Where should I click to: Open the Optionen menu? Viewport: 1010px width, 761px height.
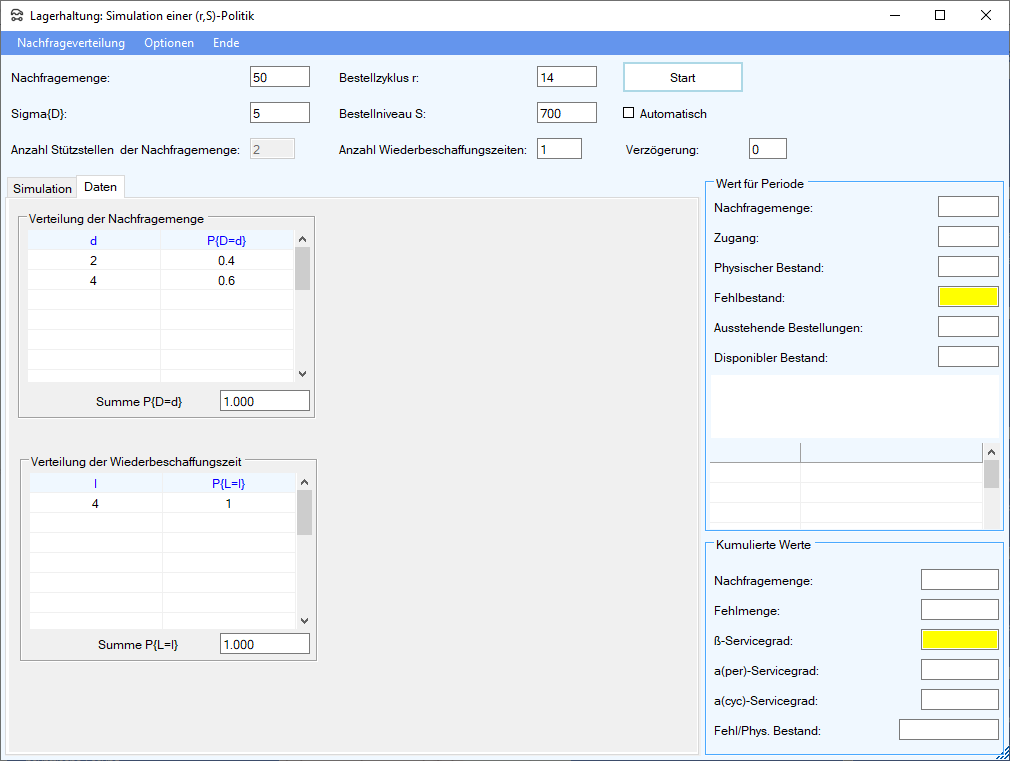coord(169,43)
